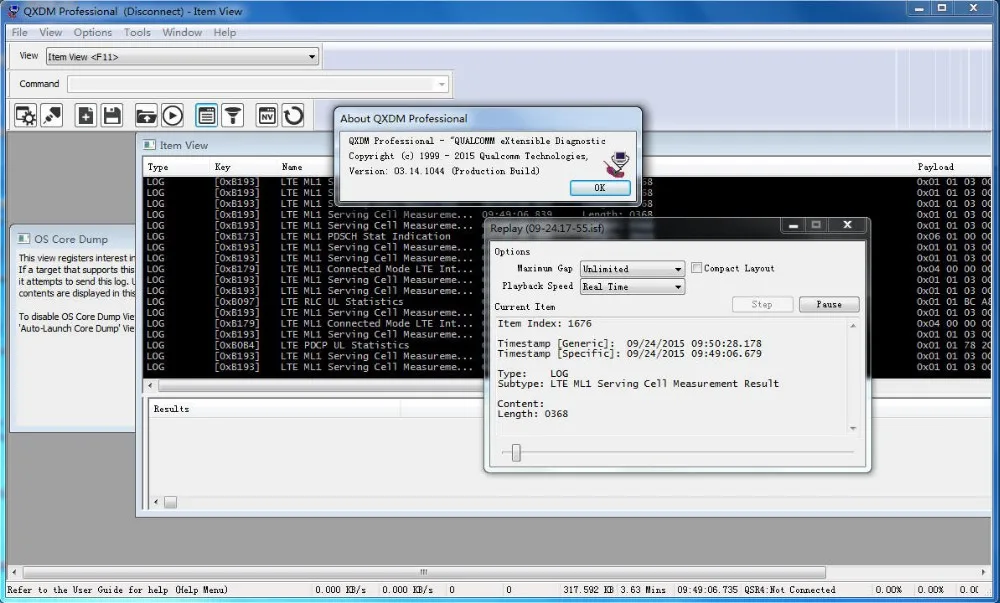1000x603 pixels.
Task: Select the LTE PDCP UL Statistics row
Action: (345, 345)
